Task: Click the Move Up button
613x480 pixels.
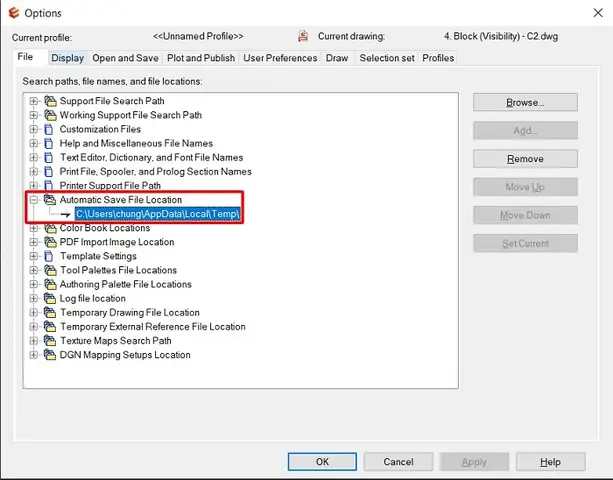Action: [x=525, y=187]
